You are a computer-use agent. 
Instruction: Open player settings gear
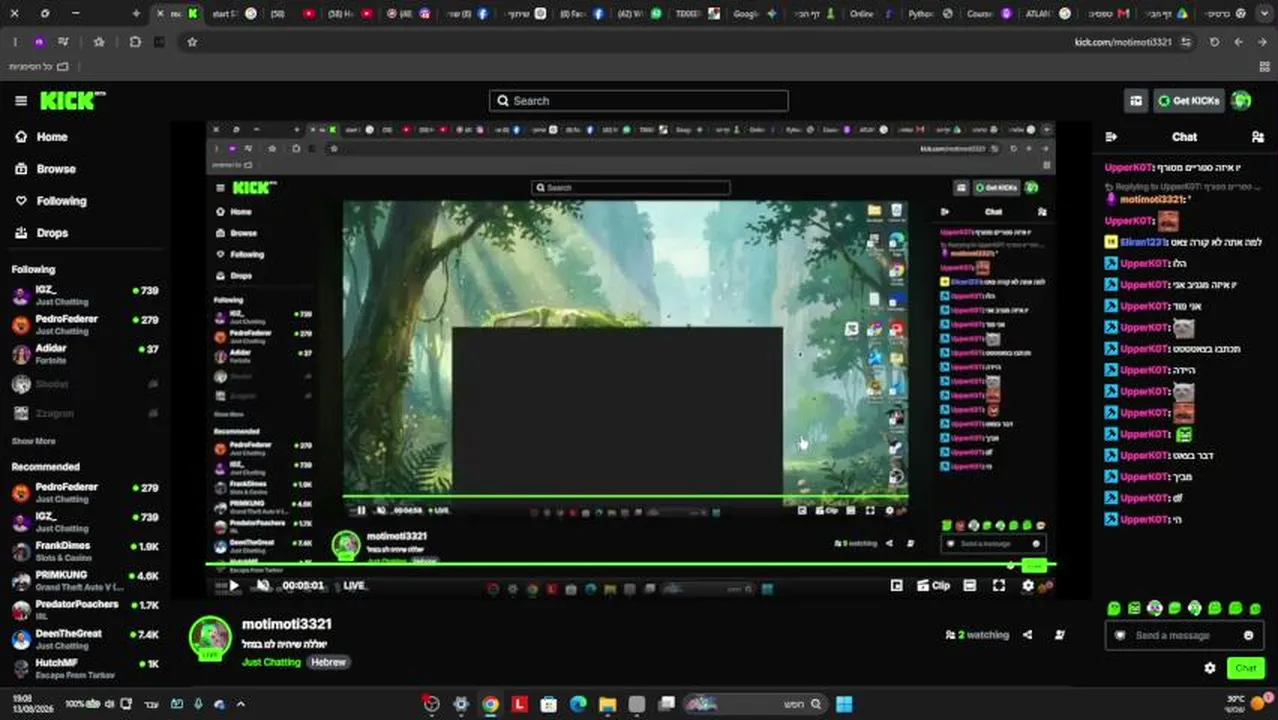click(1027, 586)
